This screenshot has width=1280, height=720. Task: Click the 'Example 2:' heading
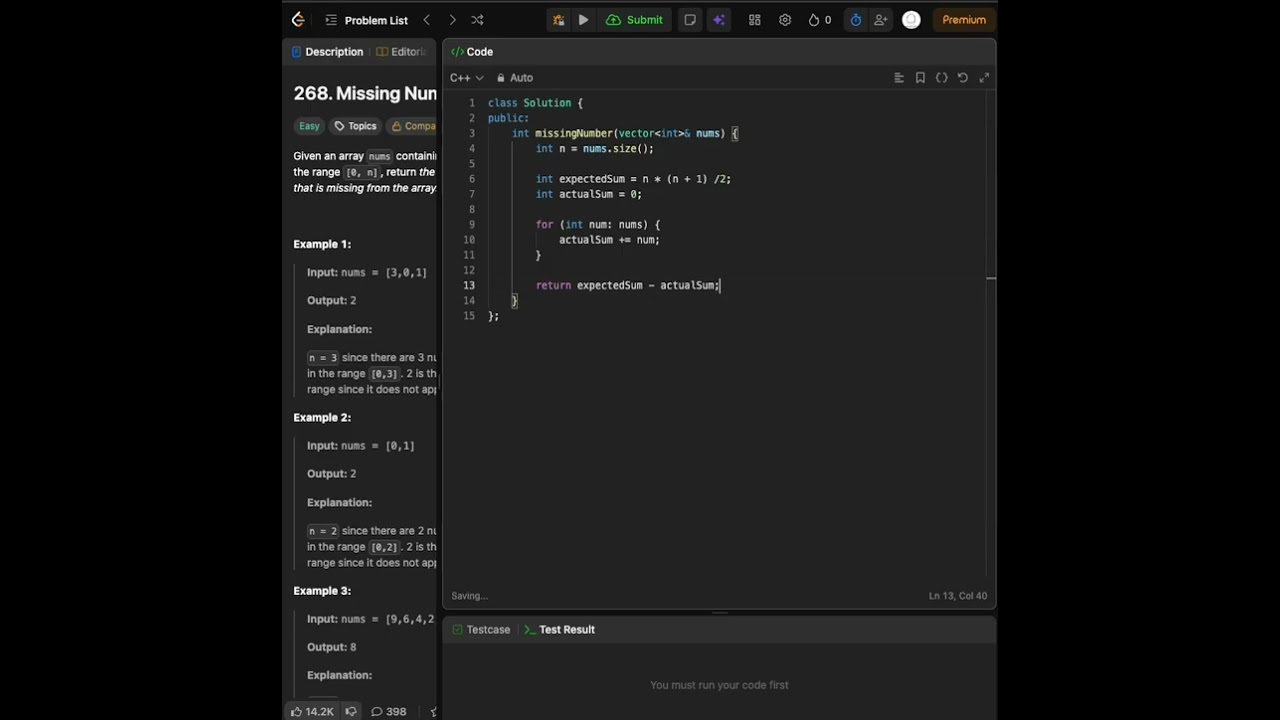pos(322,417)
